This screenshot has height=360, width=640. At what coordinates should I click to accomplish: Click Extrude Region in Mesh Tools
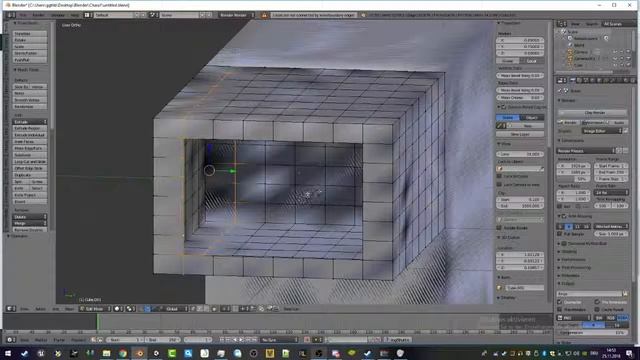point(29,128)
